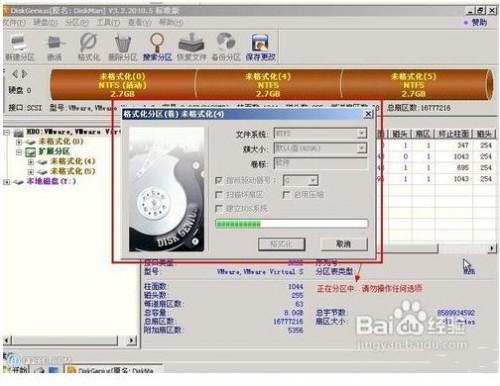The width and height of the screenshot is (500, 386).
Task: Toggle the 建立DOS系统 (create DOS system) checkbox
Action: (219, 209)
